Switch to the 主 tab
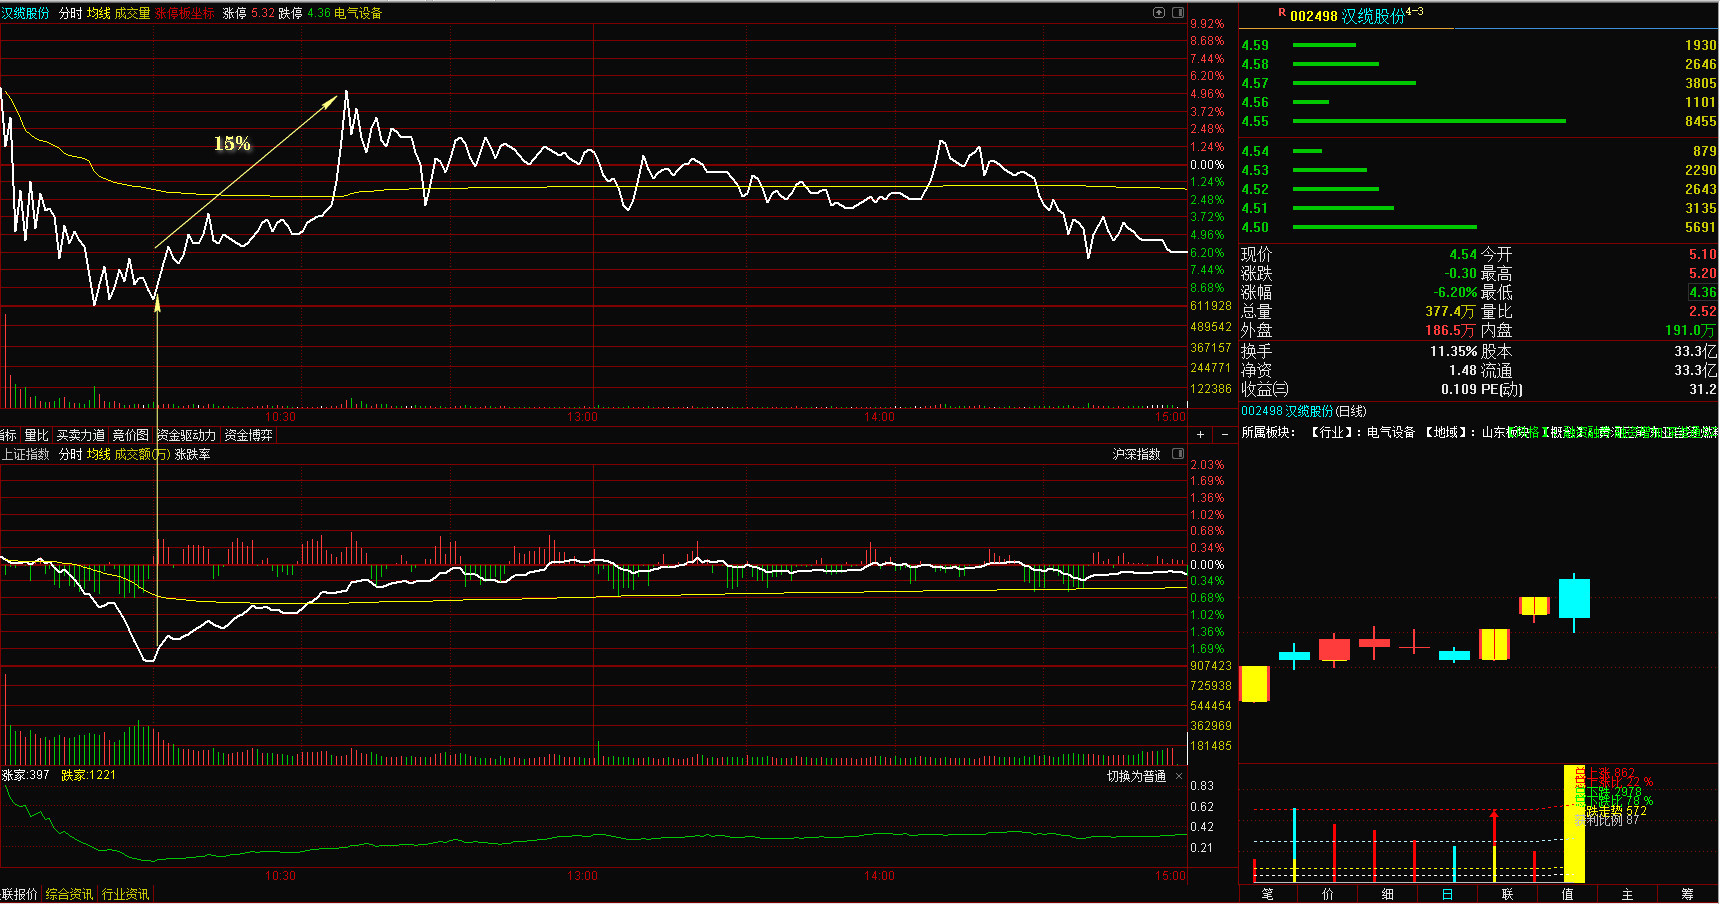 tap(1628, 894)
